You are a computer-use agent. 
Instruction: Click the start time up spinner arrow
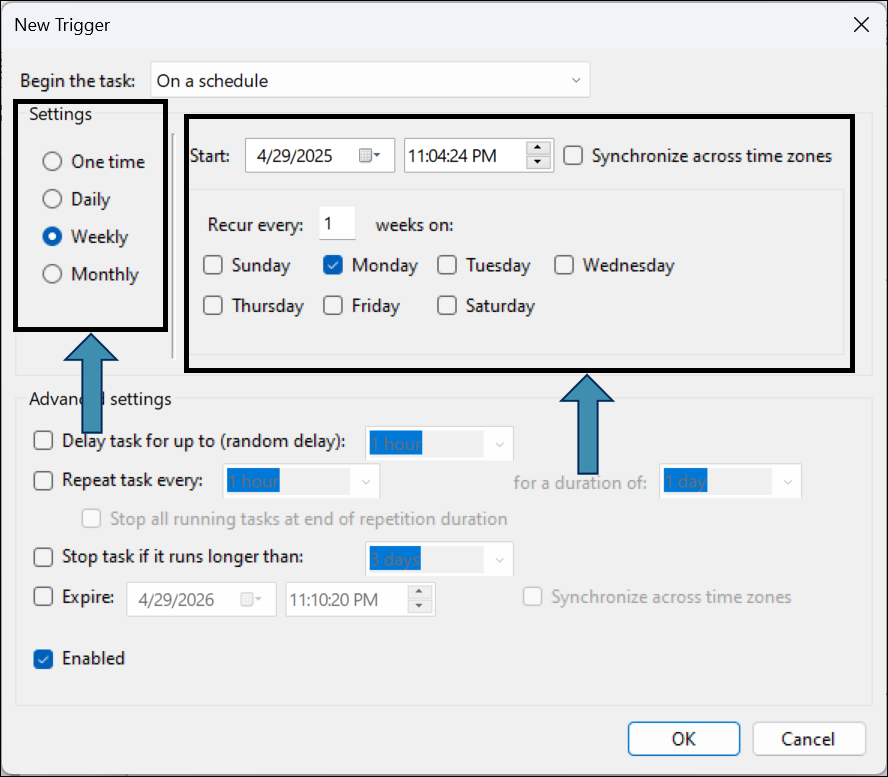click(x=539, y=149)
